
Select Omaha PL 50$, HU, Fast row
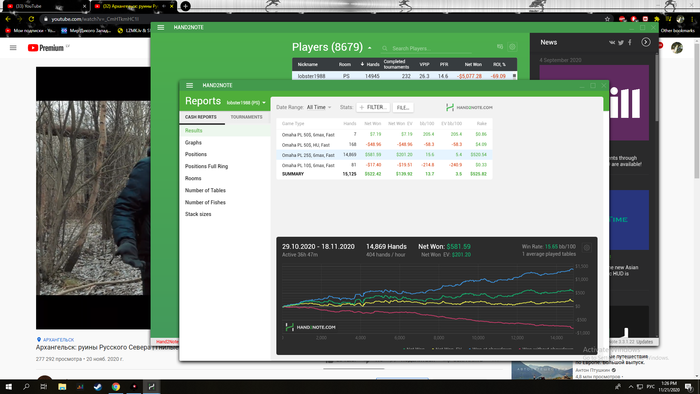(384, 145)
